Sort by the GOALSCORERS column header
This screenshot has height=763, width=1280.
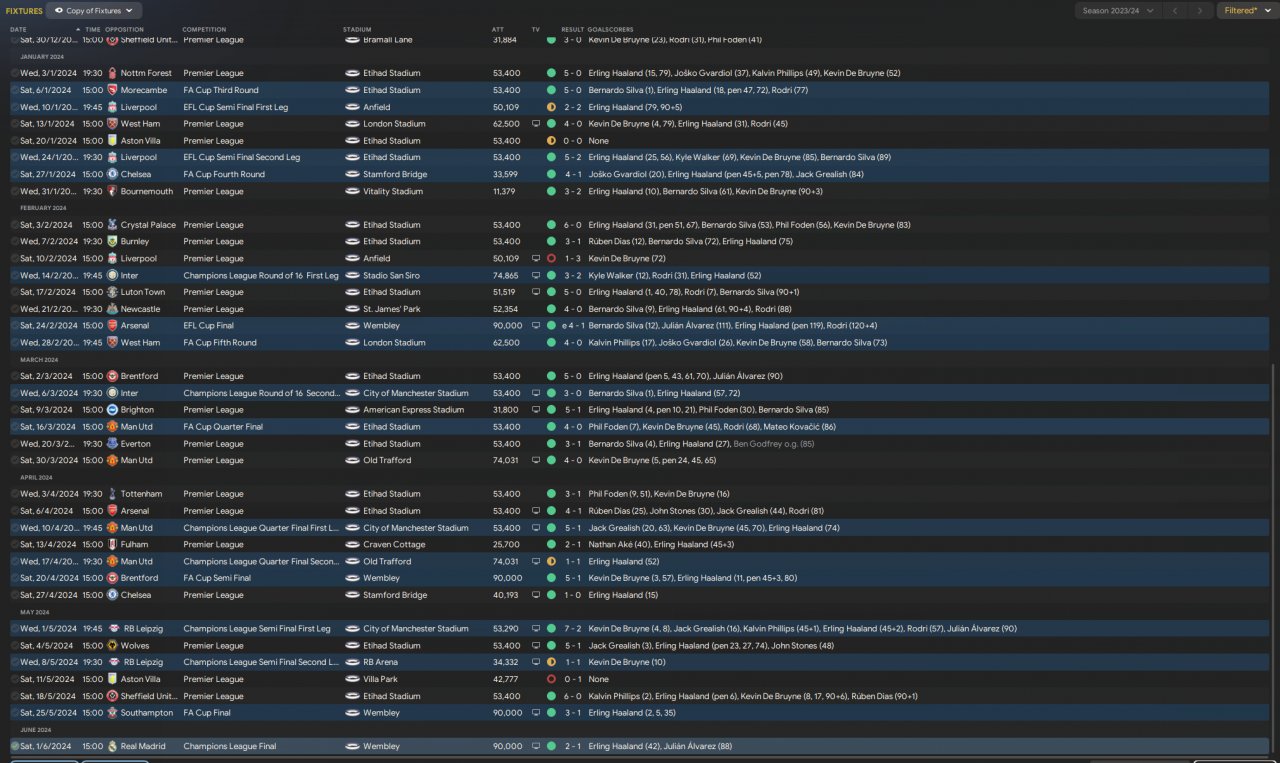click(611, 29)
